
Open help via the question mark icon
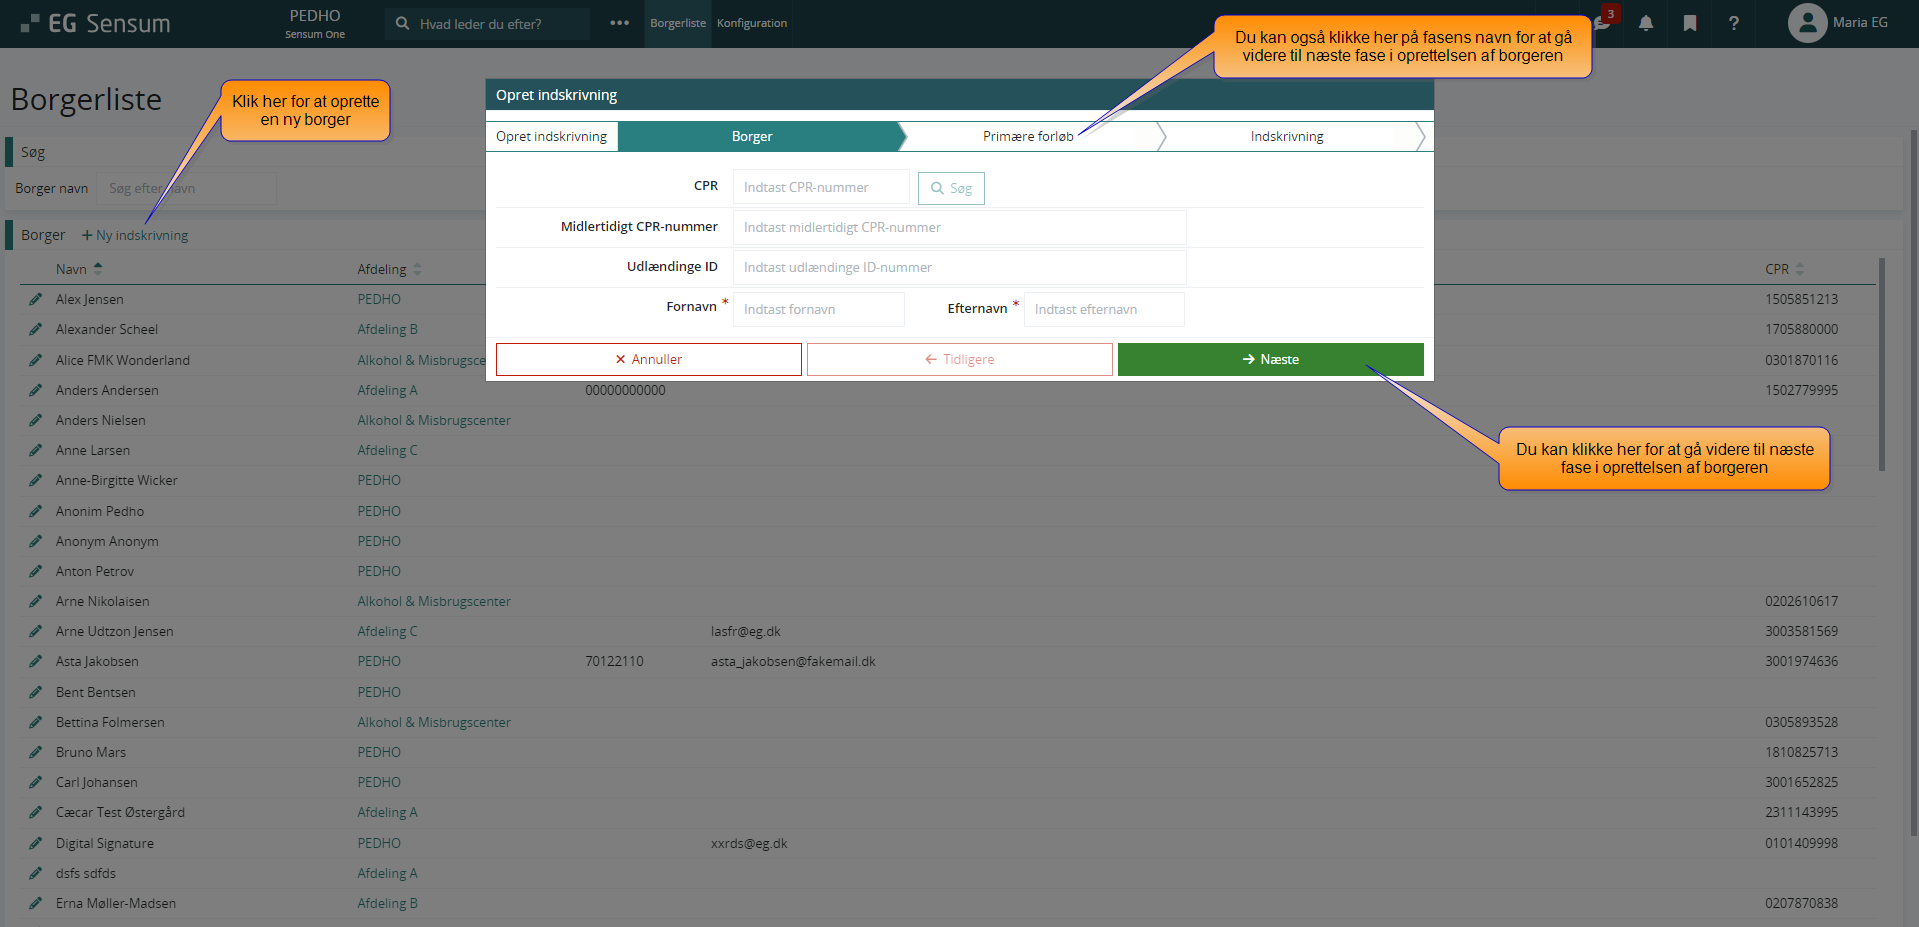[1733, 23]
